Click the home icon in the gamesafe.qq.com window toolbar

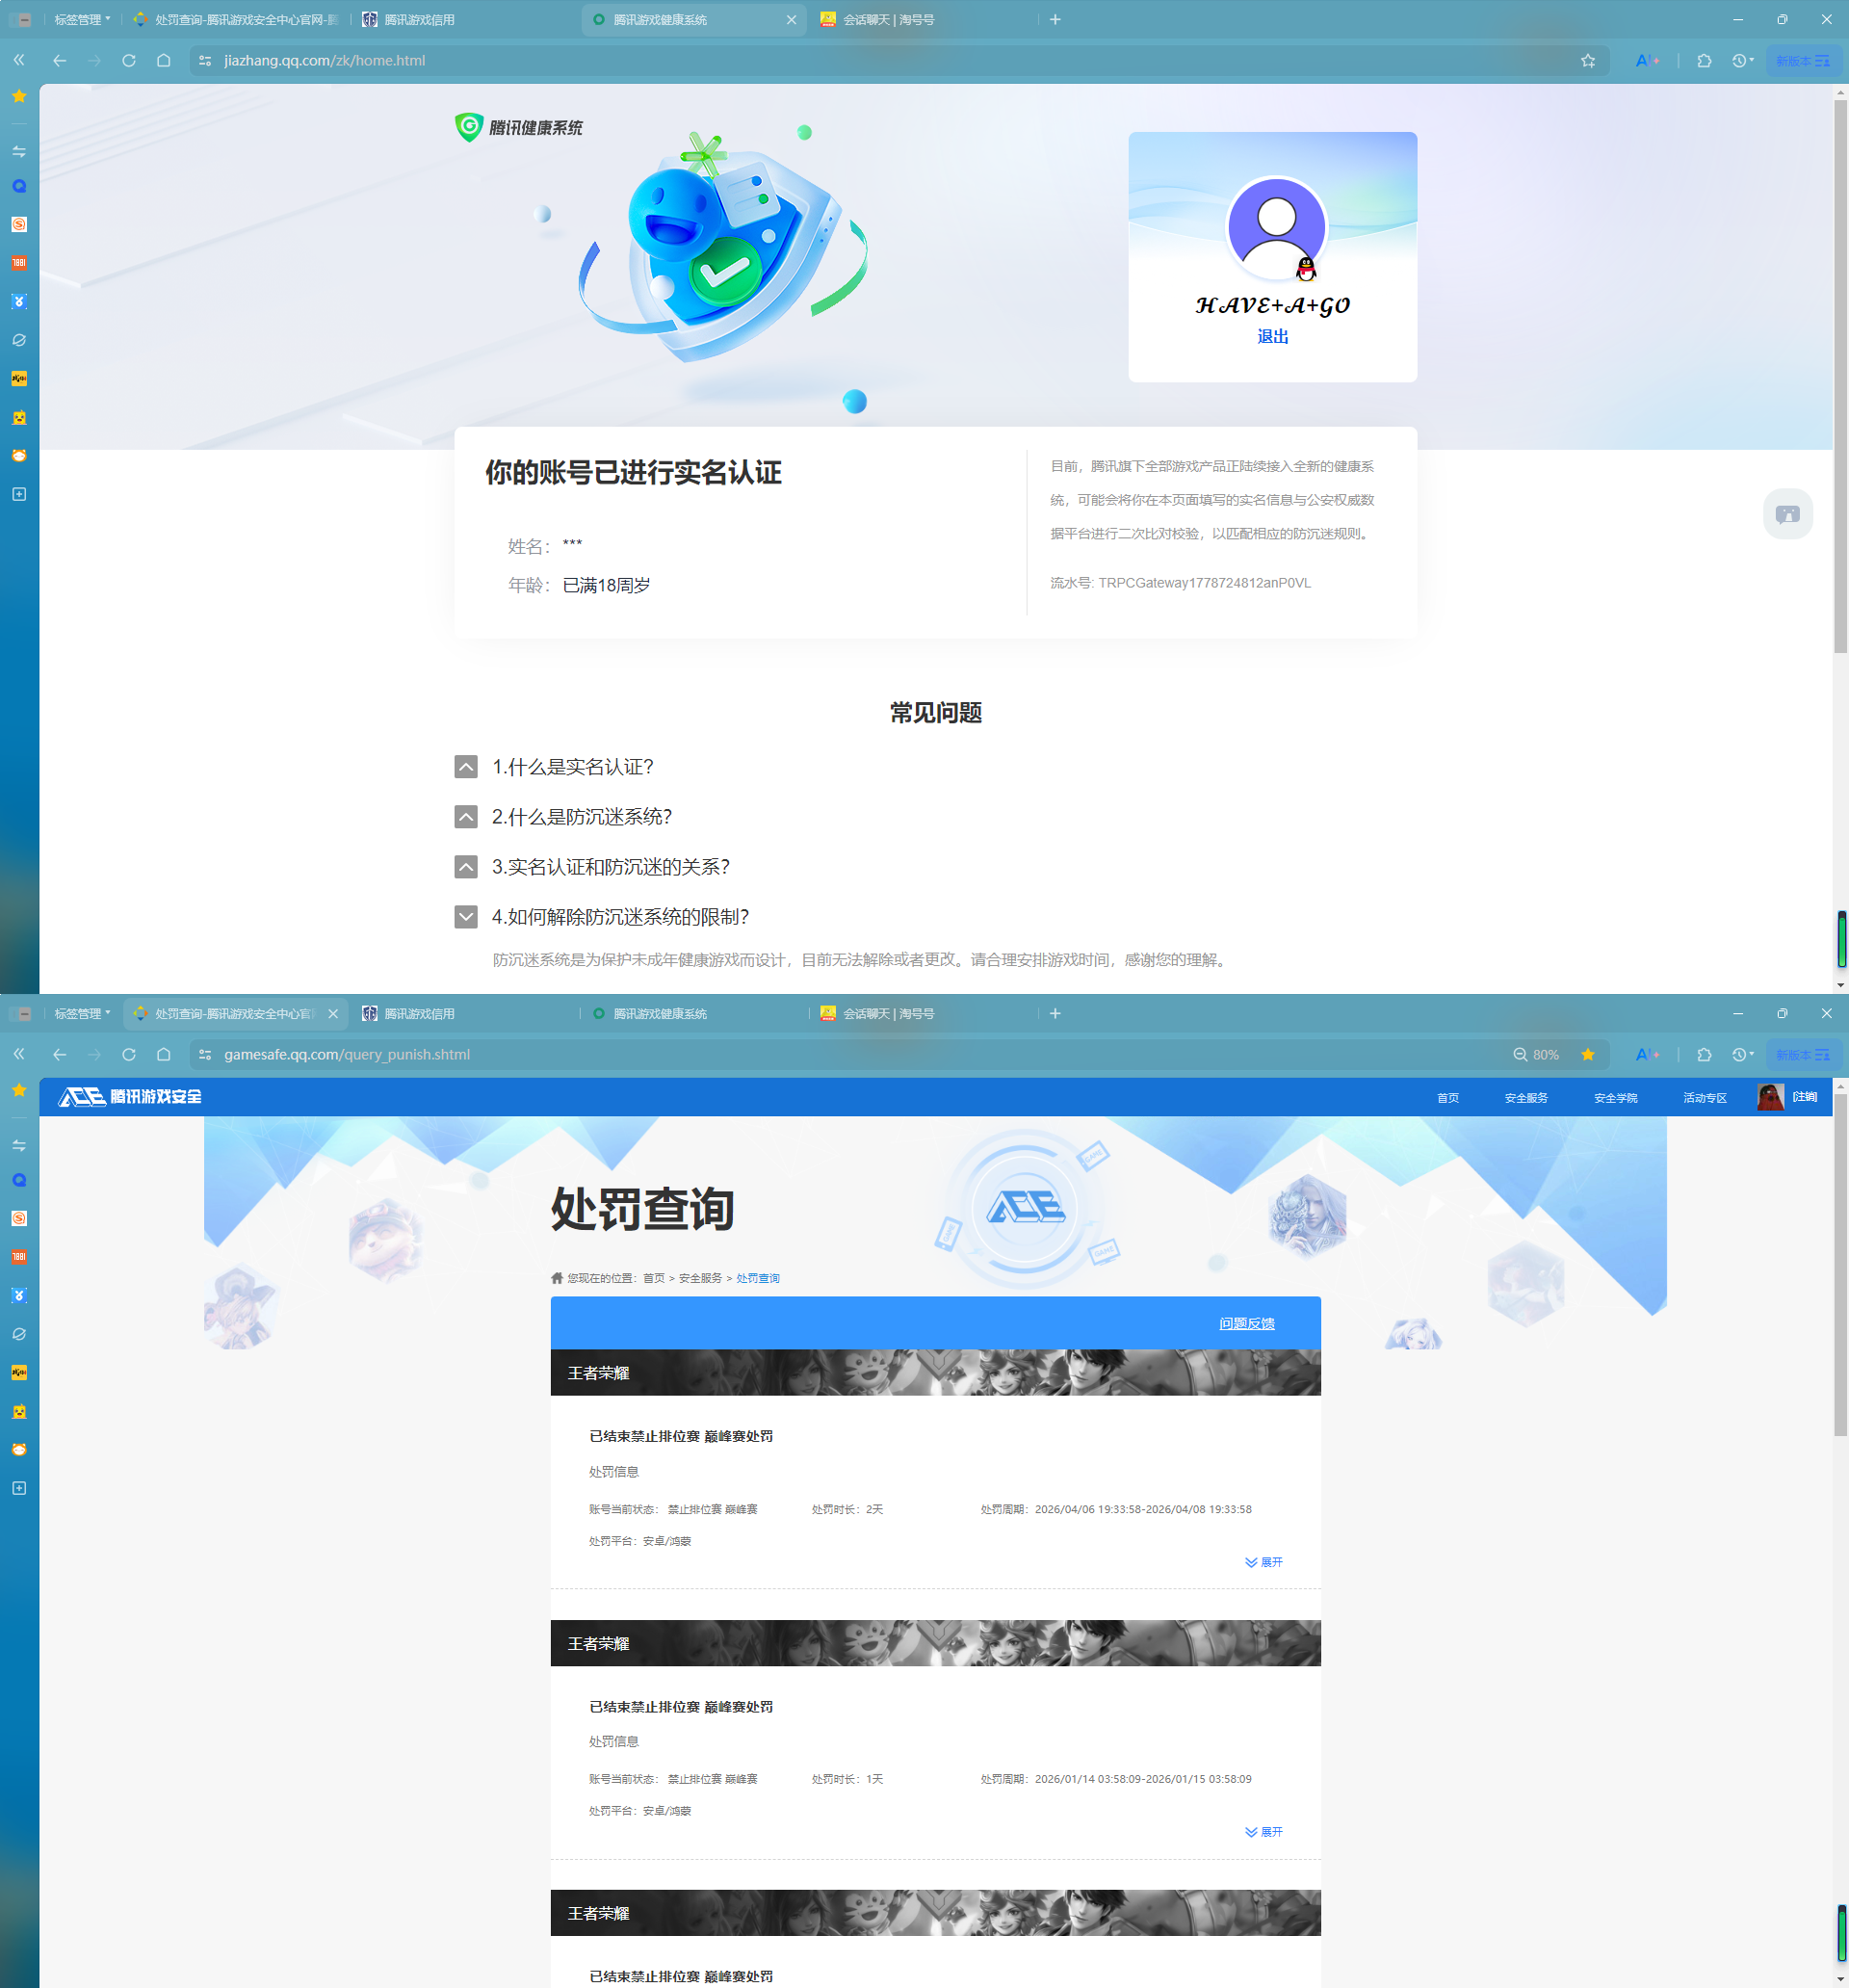pyautogui.click(x=164, y=1055)
